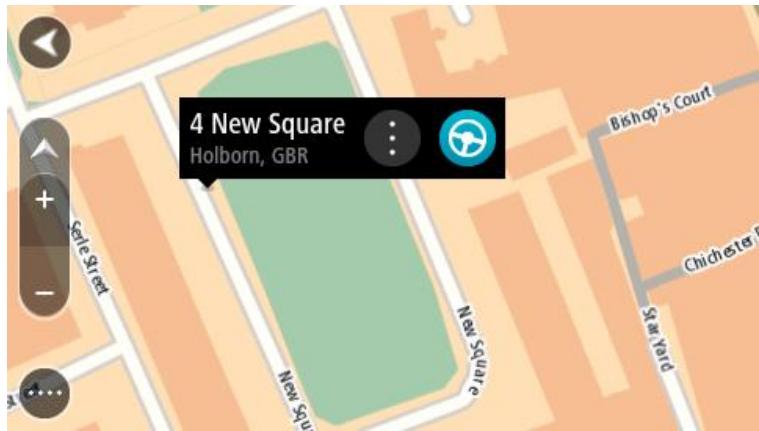Tap the New Square label below the garden's left road

tap(296, 400)
